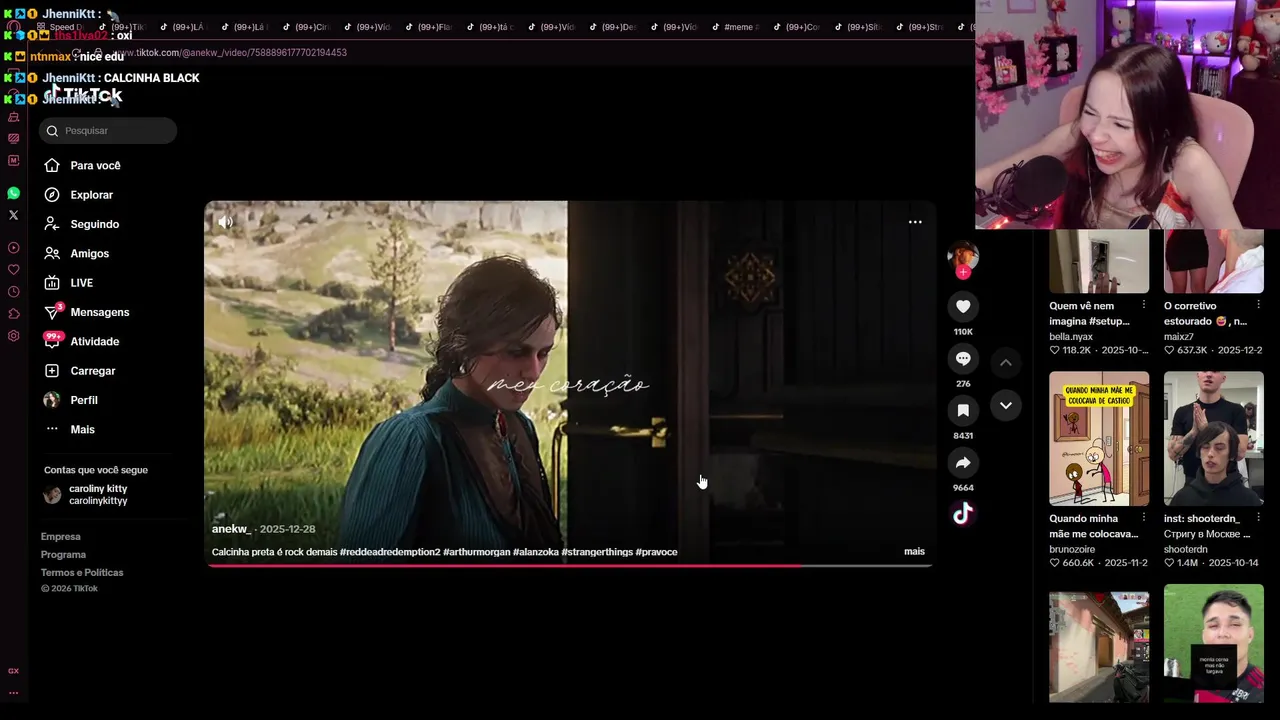Open the comments bubble showing 276

963,359
